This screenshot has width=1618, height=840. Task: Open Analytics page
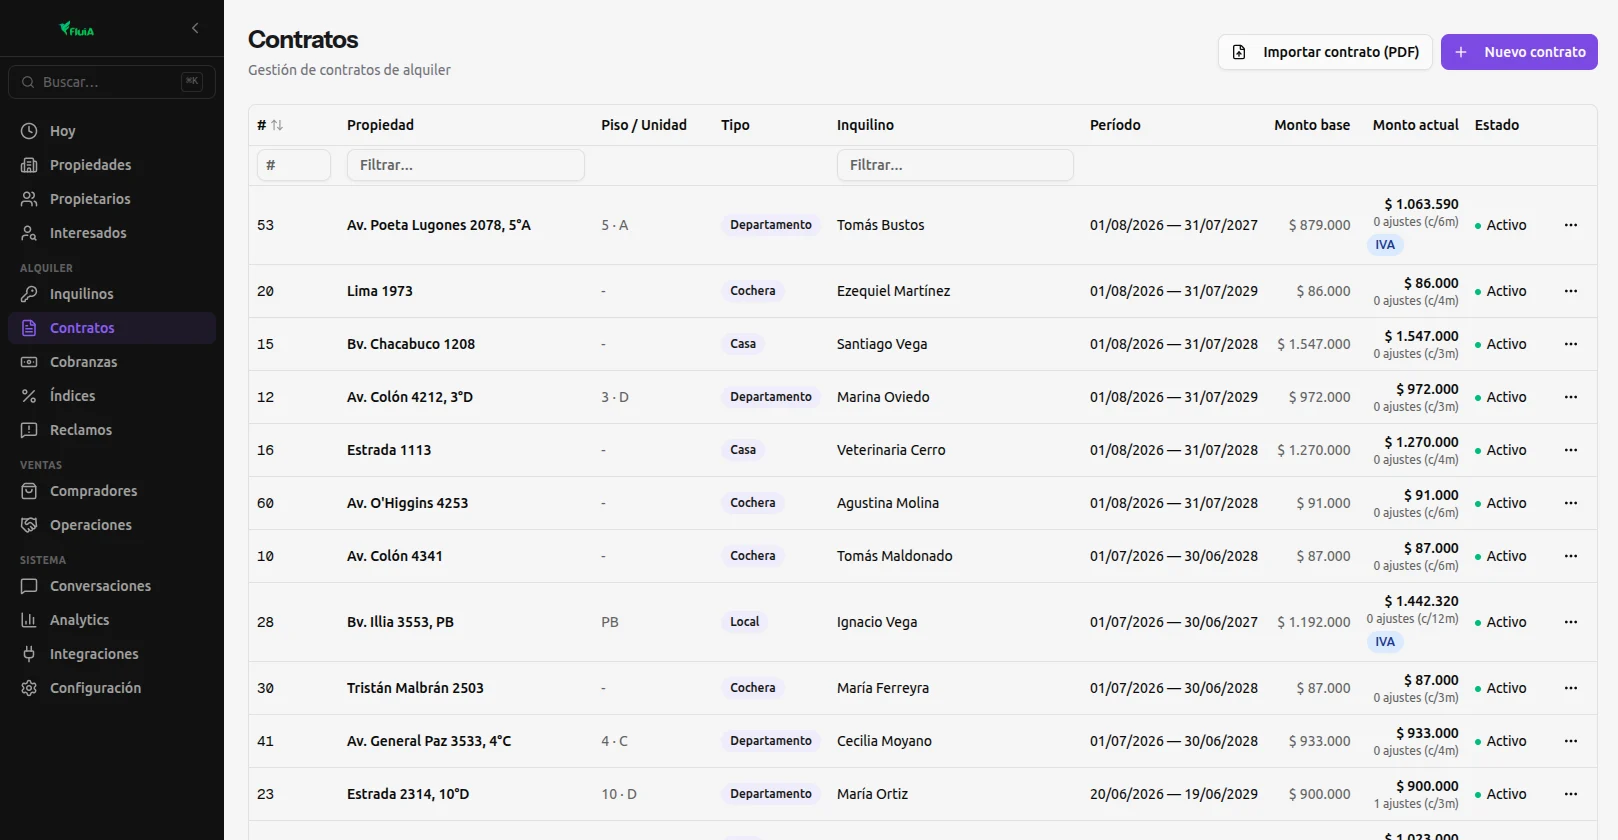pyautogui.click(x=112, y=620)
